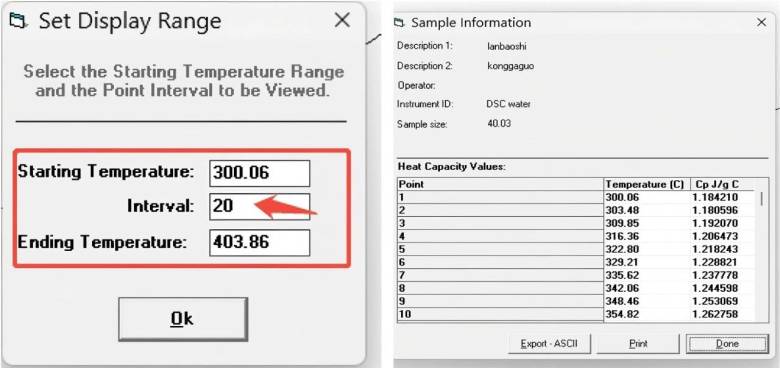Click the Instrument ID value DSC water
The height and width of the screenshot is (368, 780).
point(508,104)
